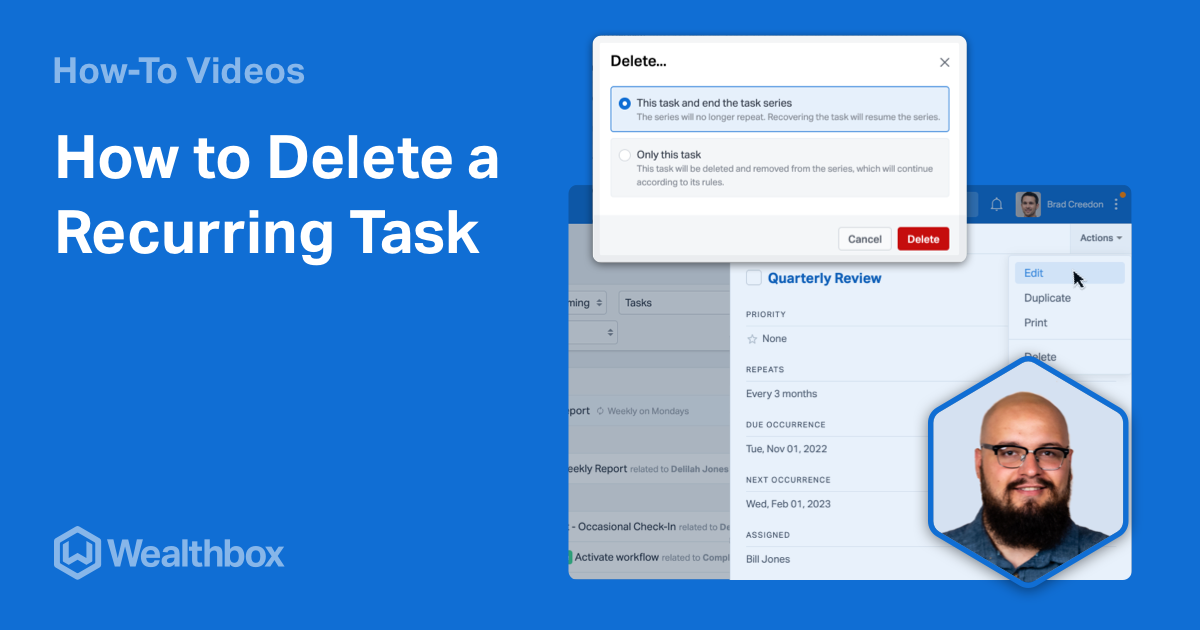Click the priority star icon beside None
The image size is (1200, 630).
click(752, 339)
